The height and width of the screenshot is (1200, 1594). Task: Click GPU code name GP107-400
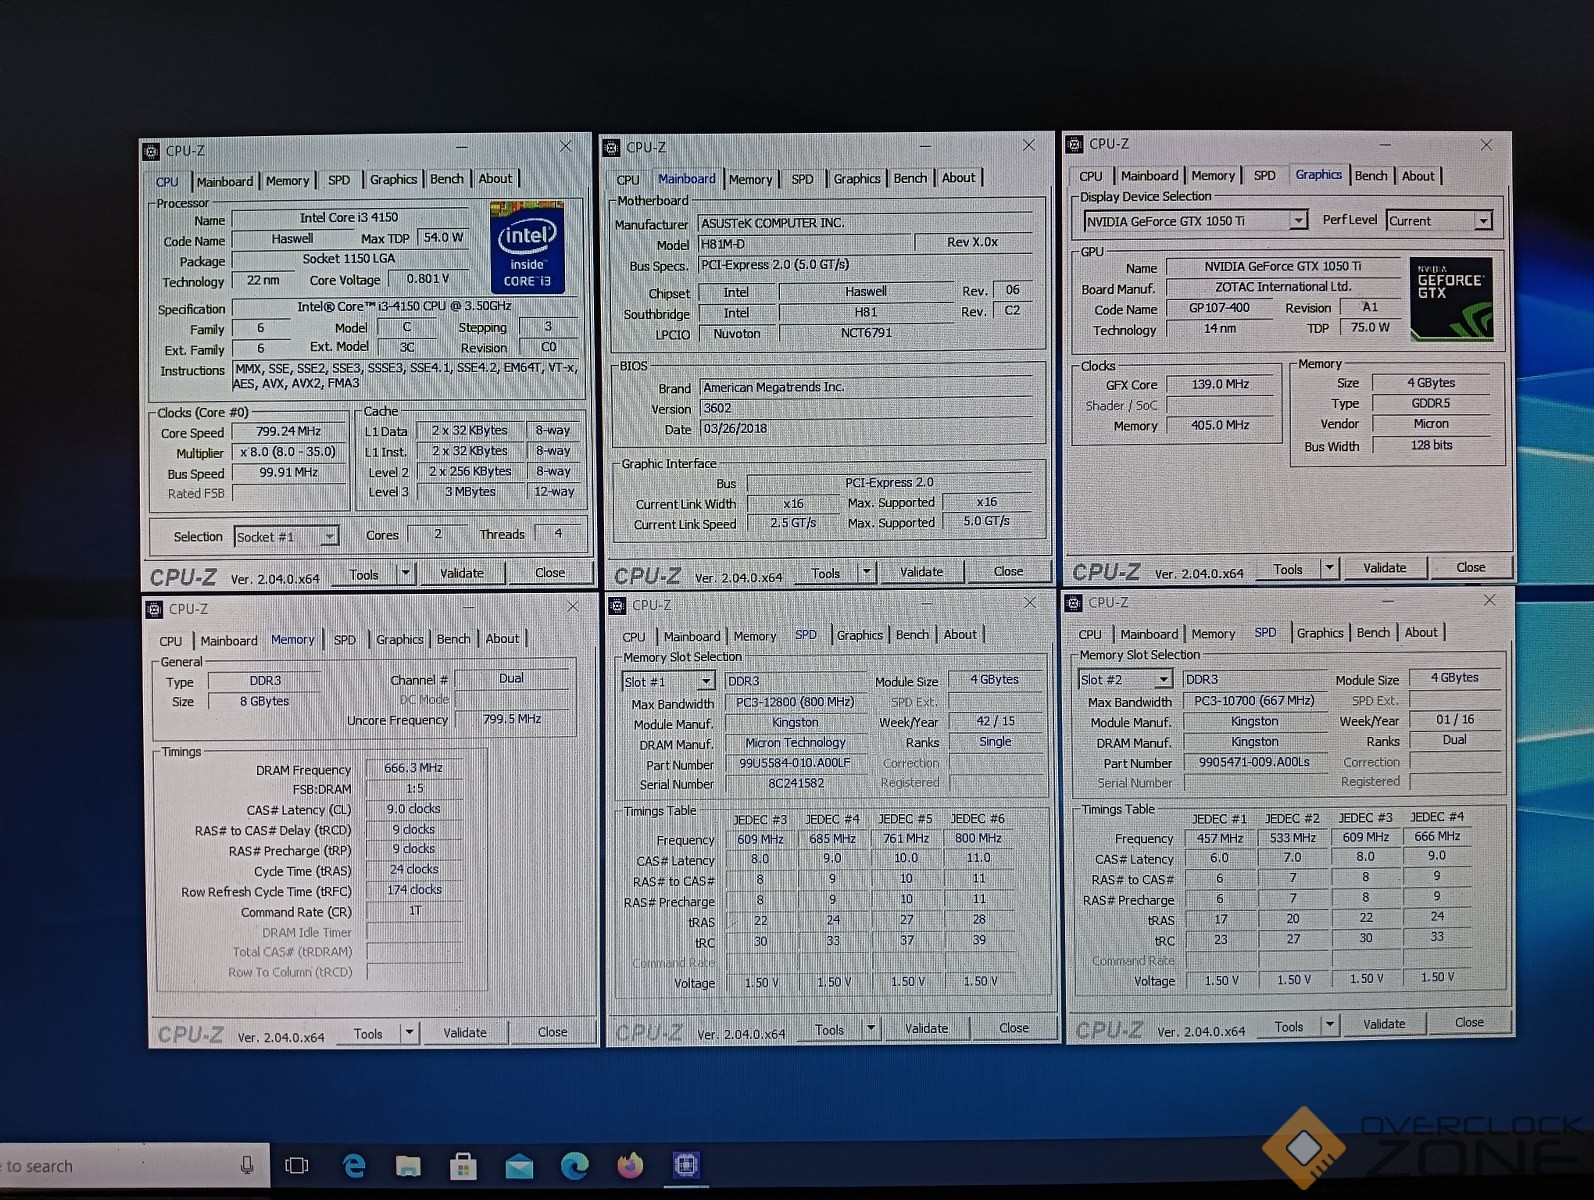click(1219, 308)
